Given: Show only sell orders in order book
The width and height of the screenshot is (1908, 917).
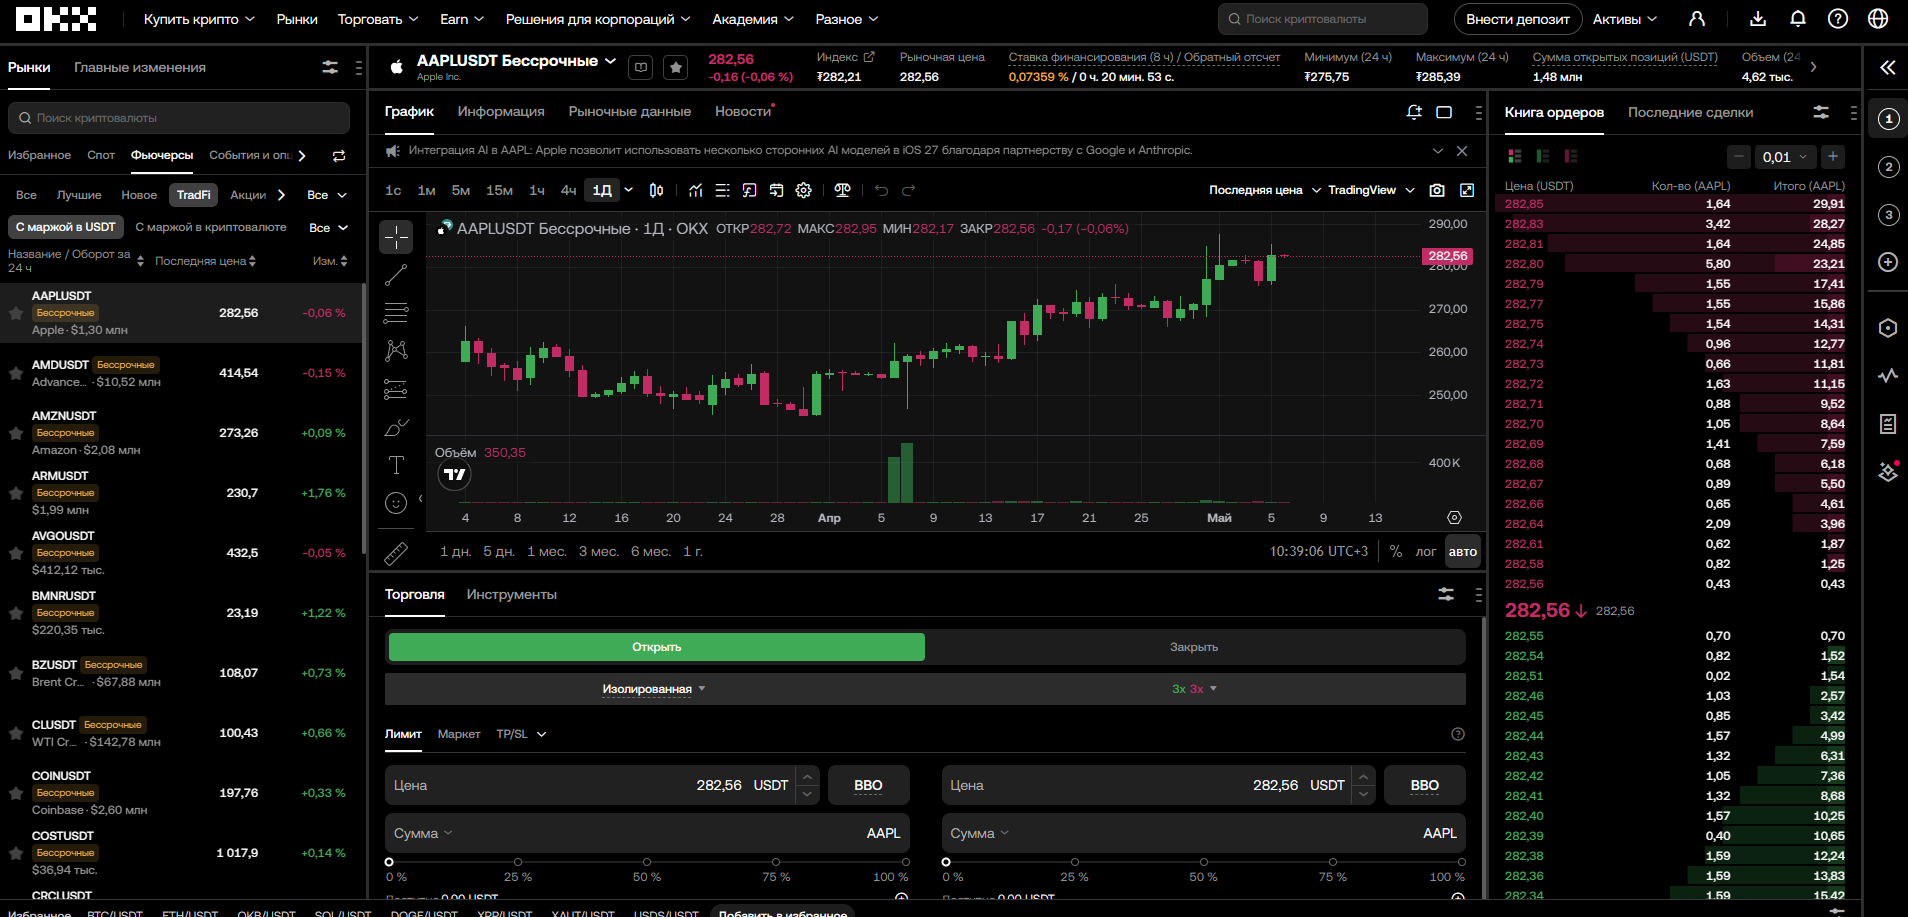Looking at the screenshot, I should (x=1571, y=156).
